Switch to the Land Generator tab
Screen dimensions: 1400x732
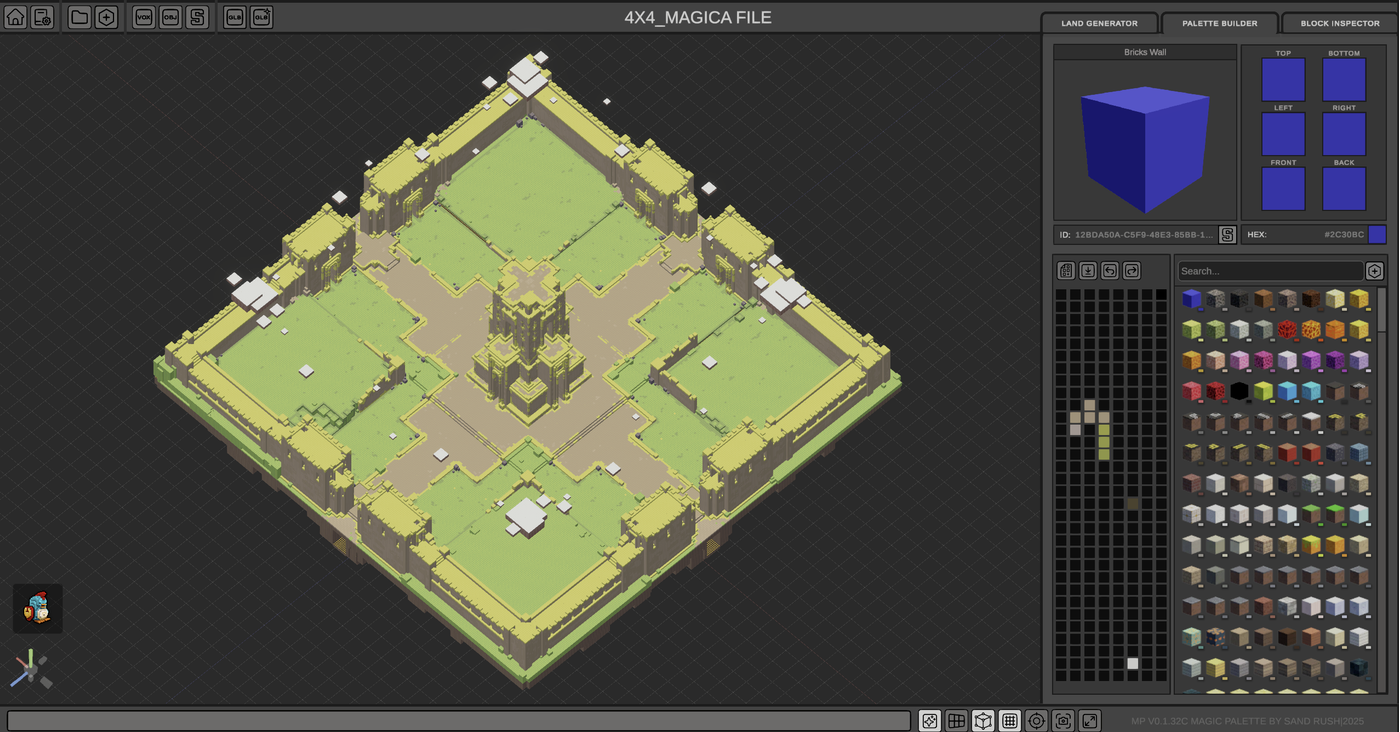[x=1099, y=23]
